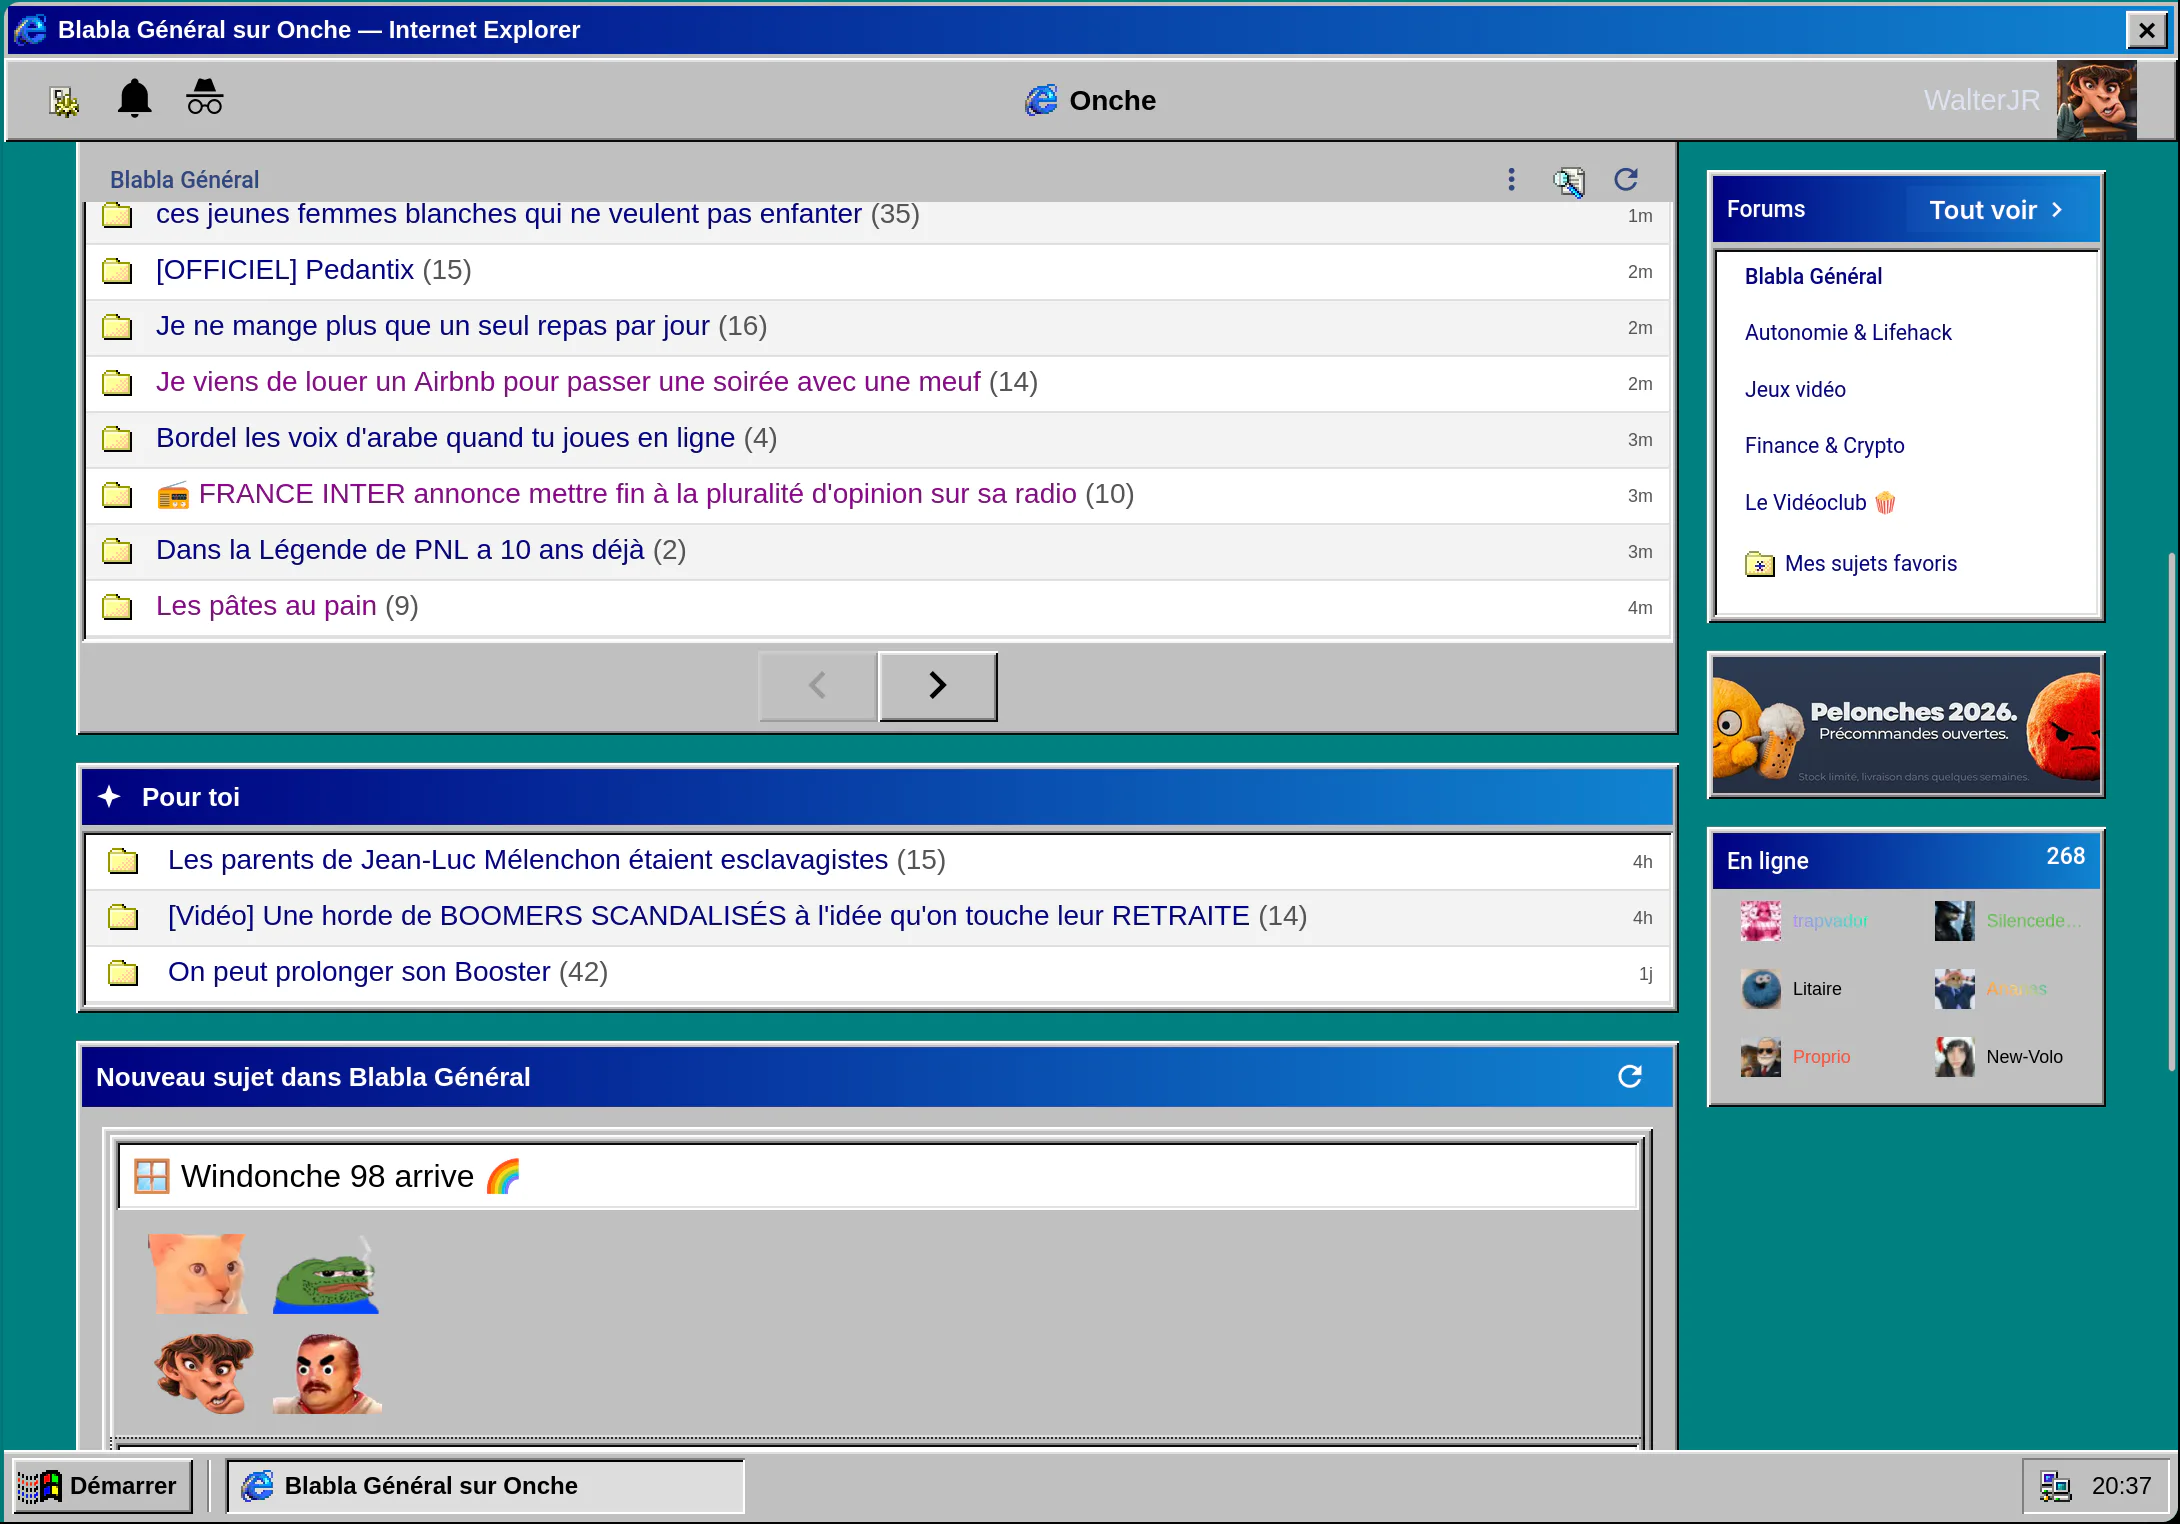Refresh the Nouveau sujet panel

click(1630, 1076)
